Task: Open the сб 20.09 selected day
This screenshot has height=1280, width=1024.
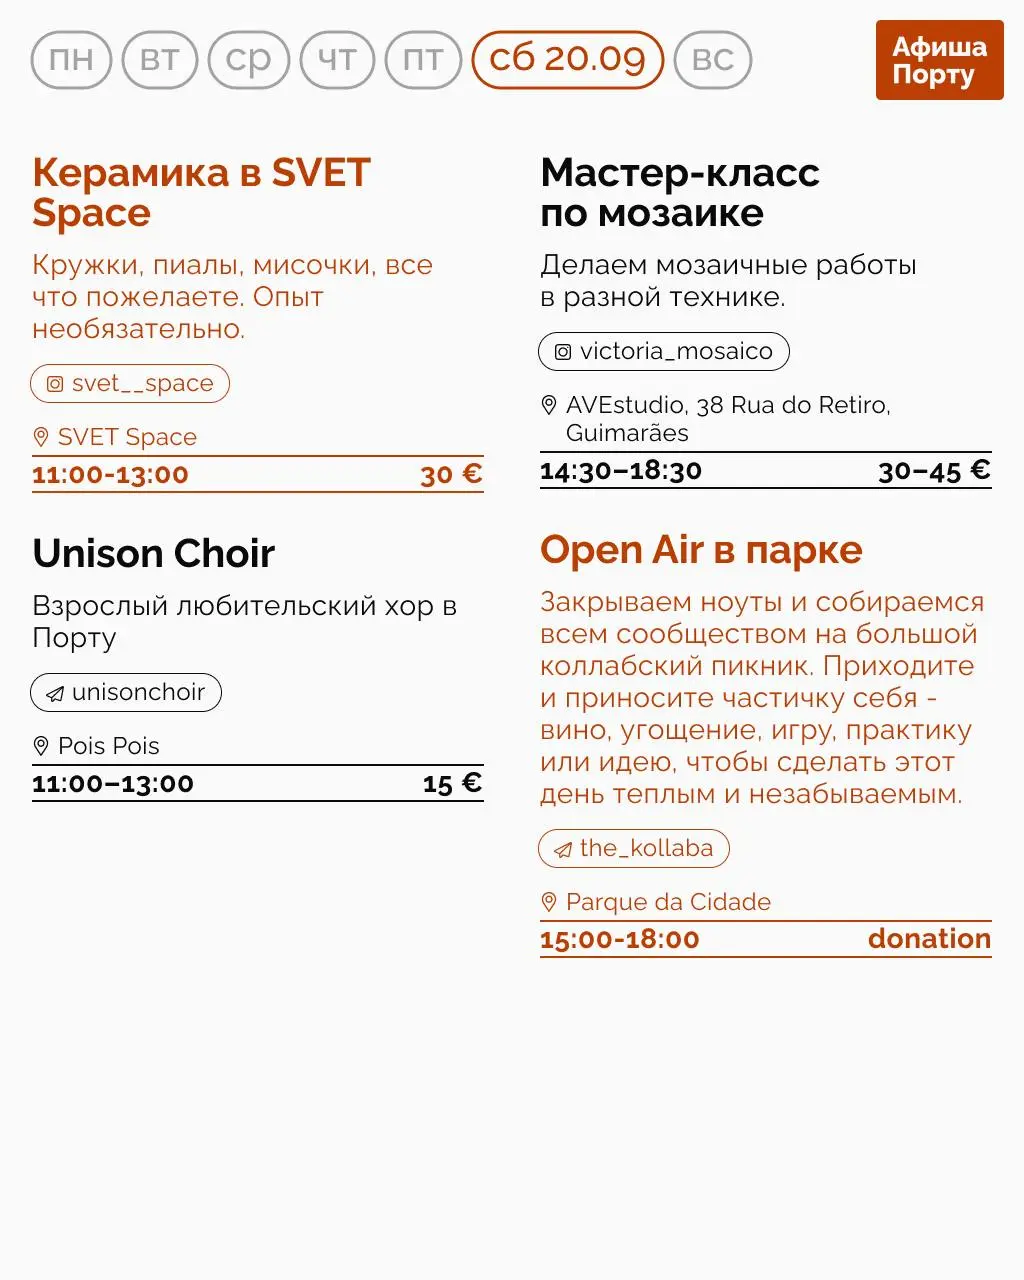Action: [566, 60]
